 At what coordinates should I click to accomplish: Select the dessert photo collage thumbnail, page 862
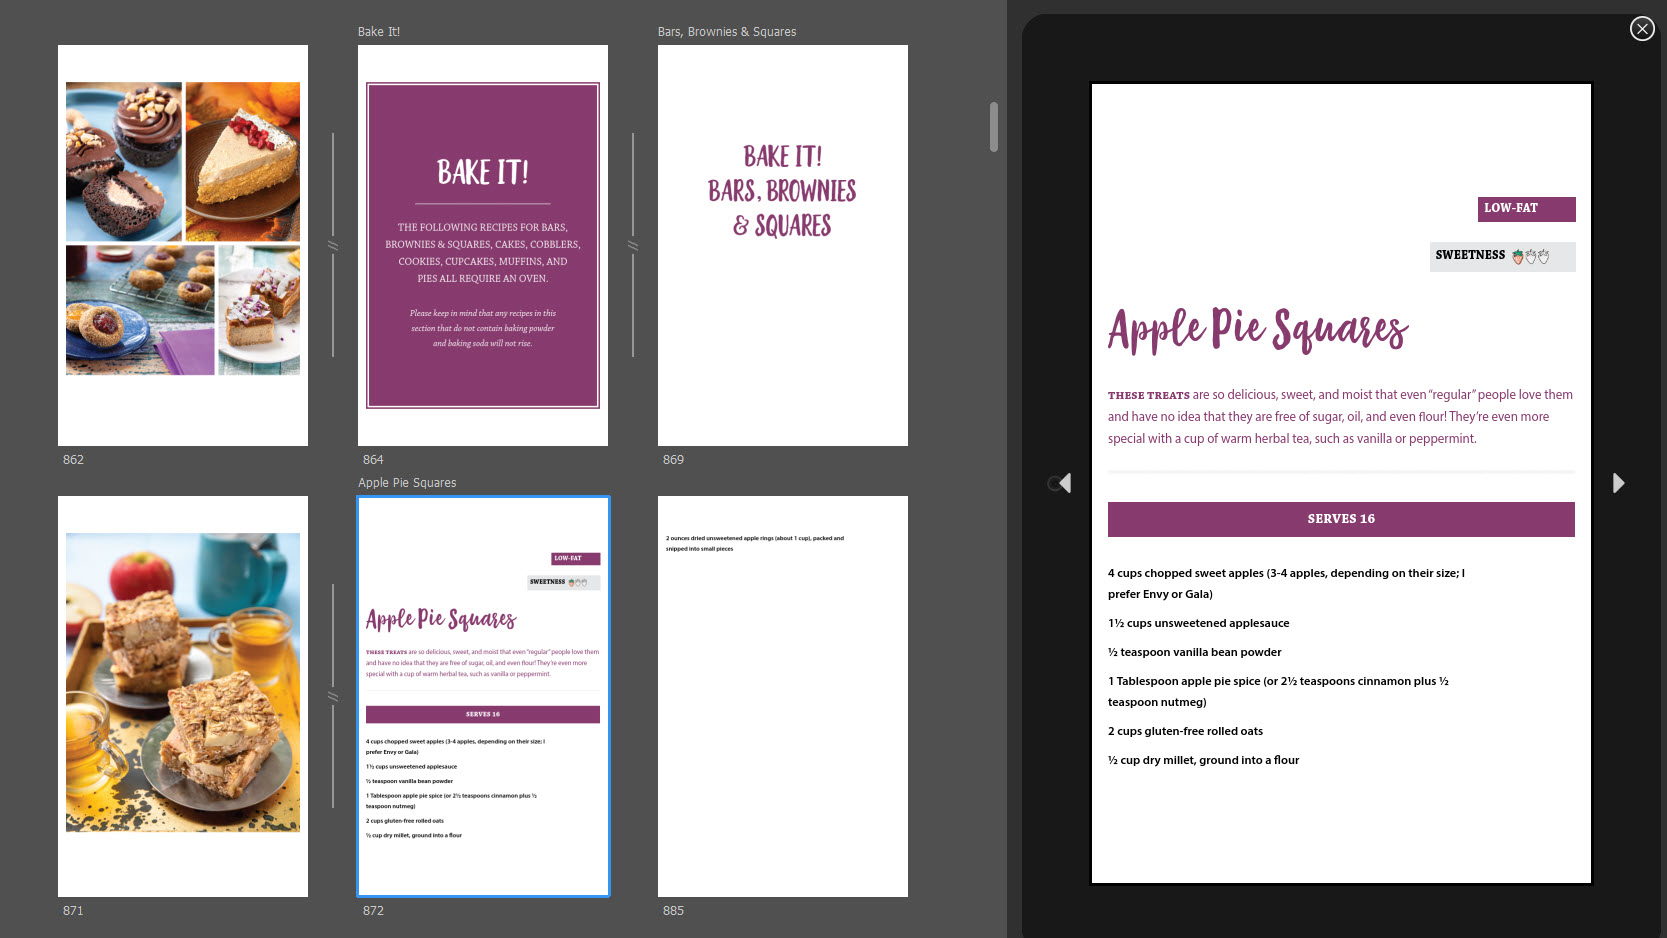pos(183,245)
